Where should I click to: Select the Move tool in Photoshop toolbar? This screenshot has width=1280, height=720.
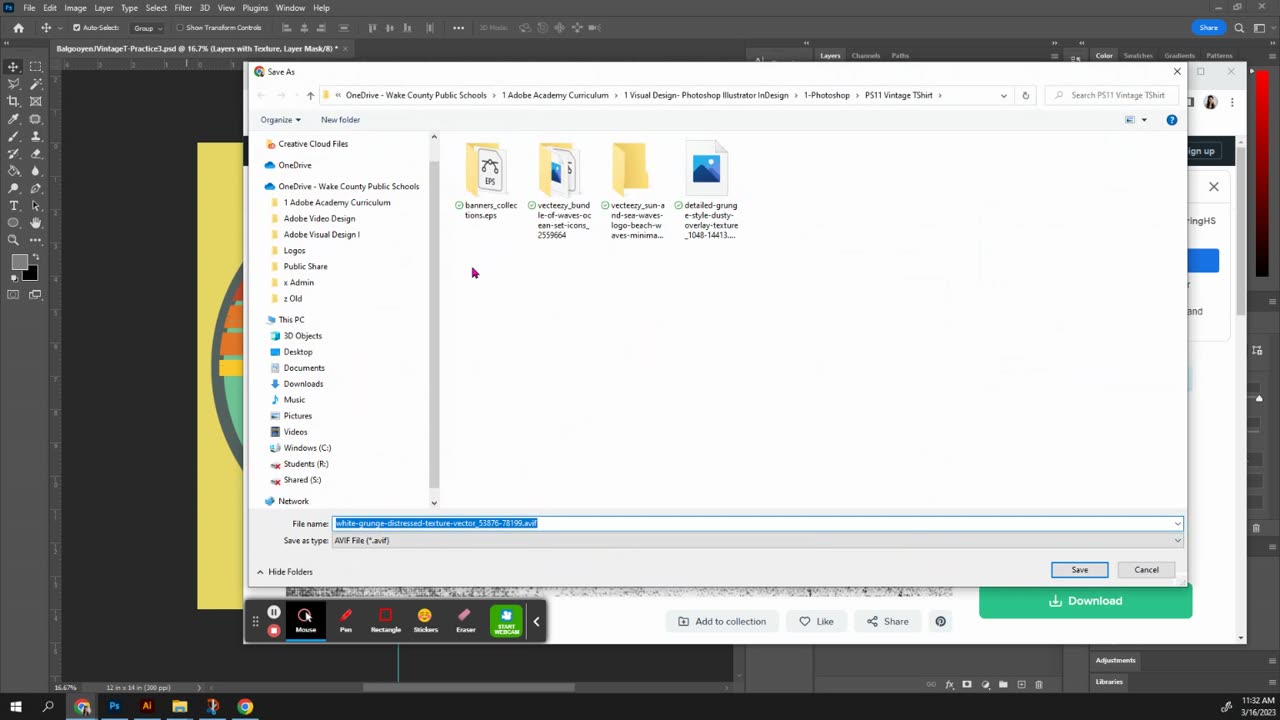click(x=13, y=66)
